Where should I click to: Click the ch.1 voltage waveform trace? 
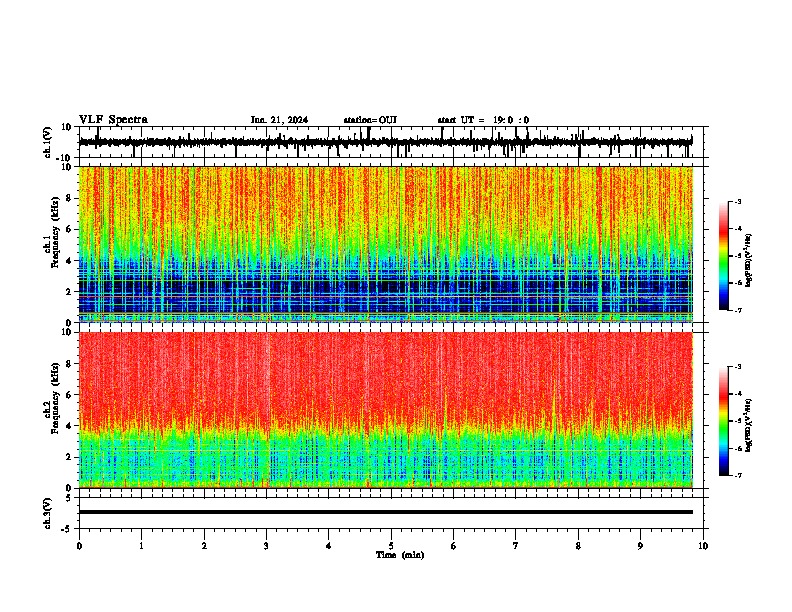click(x=386, y=142)
